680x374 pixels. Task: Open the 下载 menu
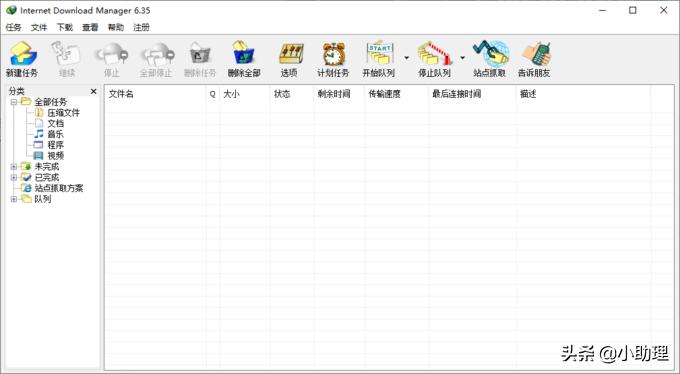pyautogui.click(x=65, y=27)
